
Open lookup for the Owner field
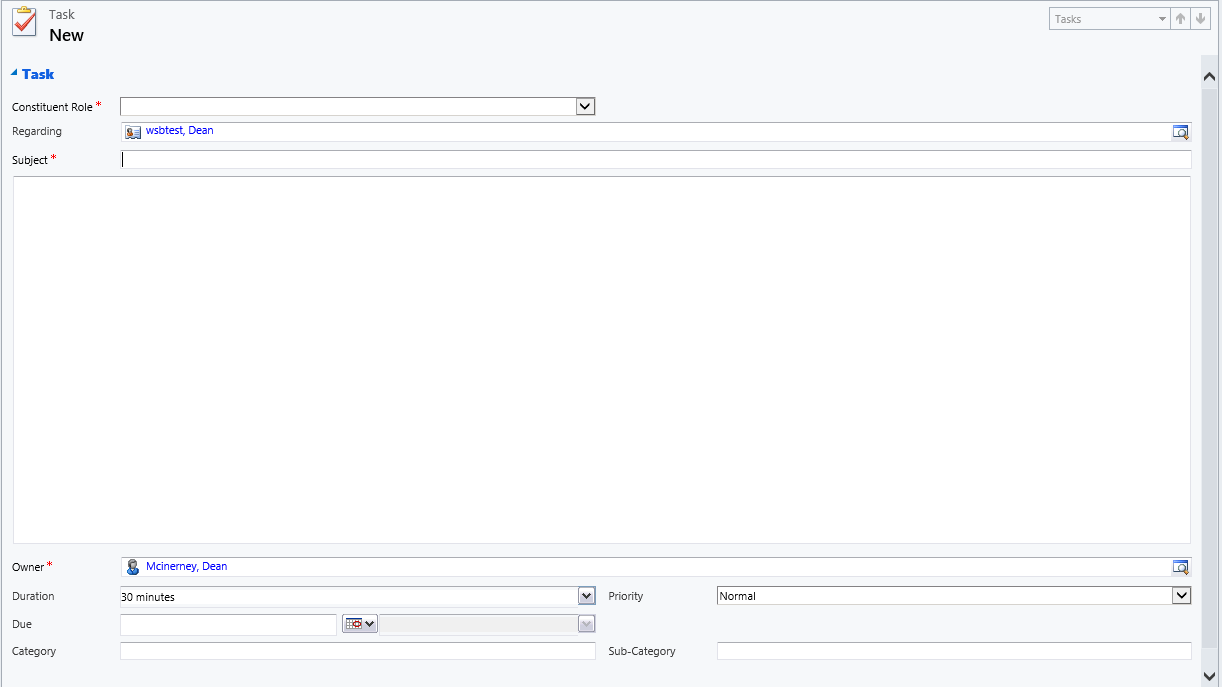pyautogui.click(x=1181, y=567)
